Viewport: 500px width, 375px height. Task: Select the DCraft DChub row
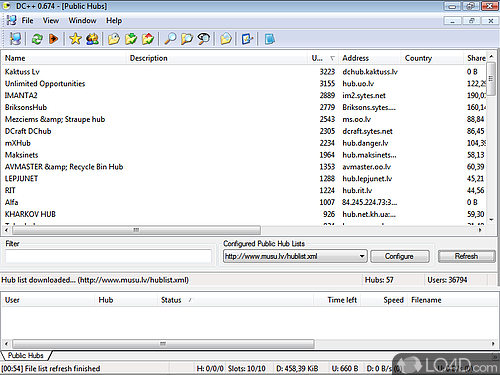(244, 131)
